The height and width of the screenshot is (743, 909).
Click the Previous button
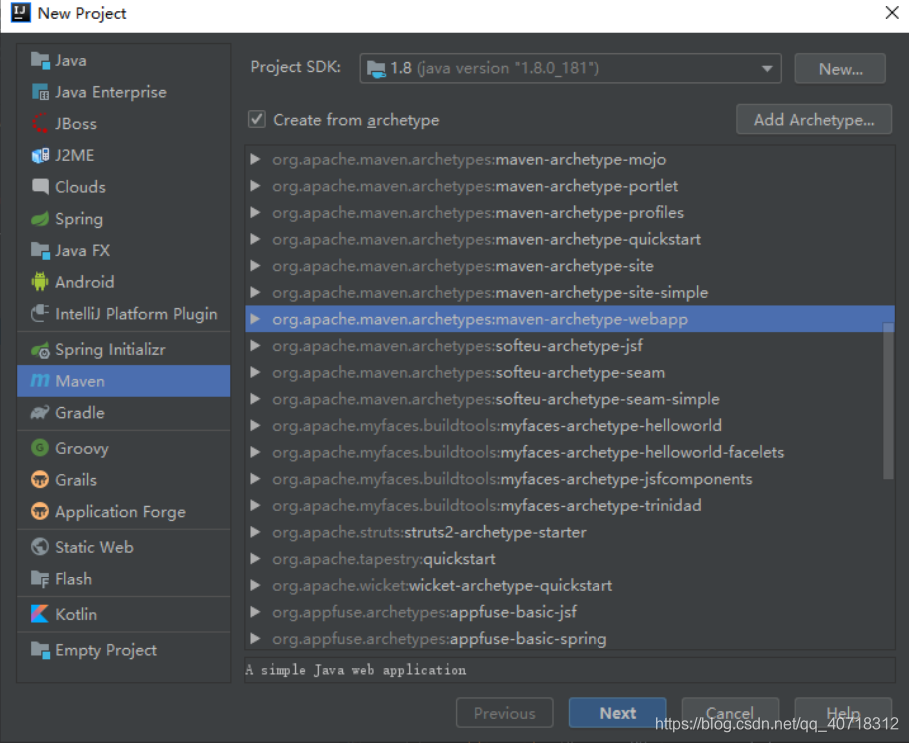pos(504,713)
